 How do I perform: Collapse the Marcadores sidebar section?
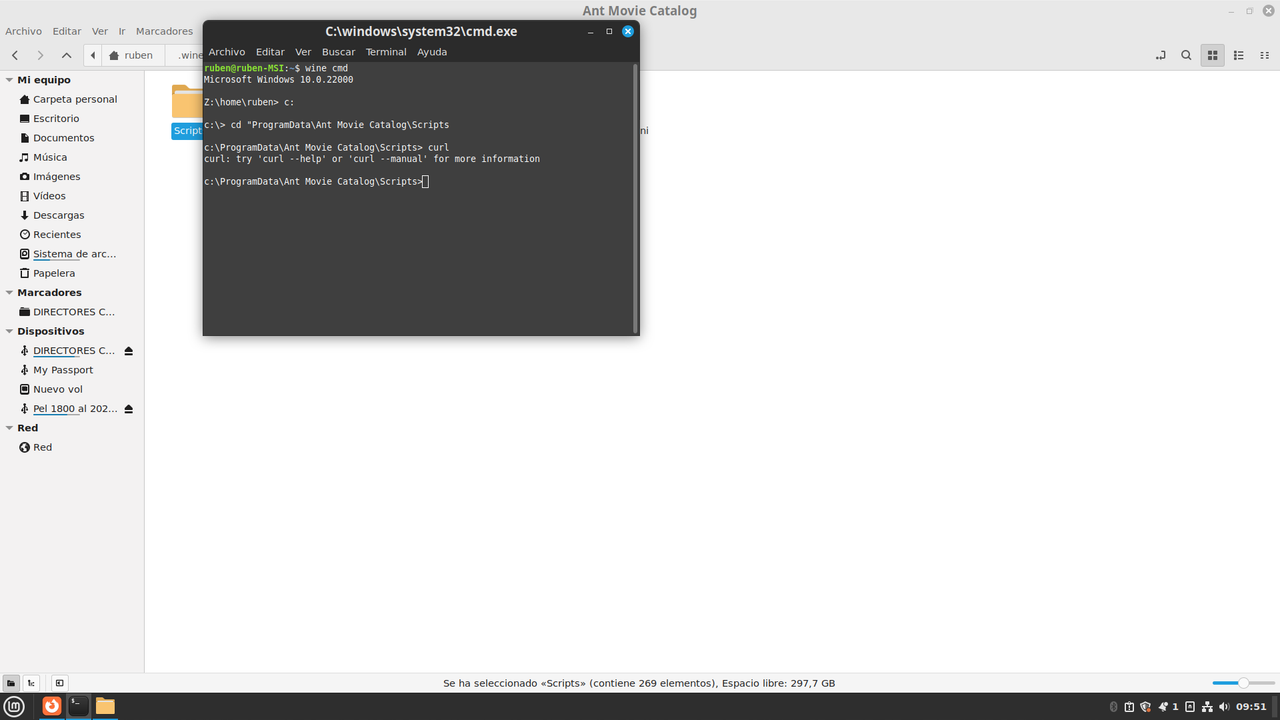click(9, 293)
